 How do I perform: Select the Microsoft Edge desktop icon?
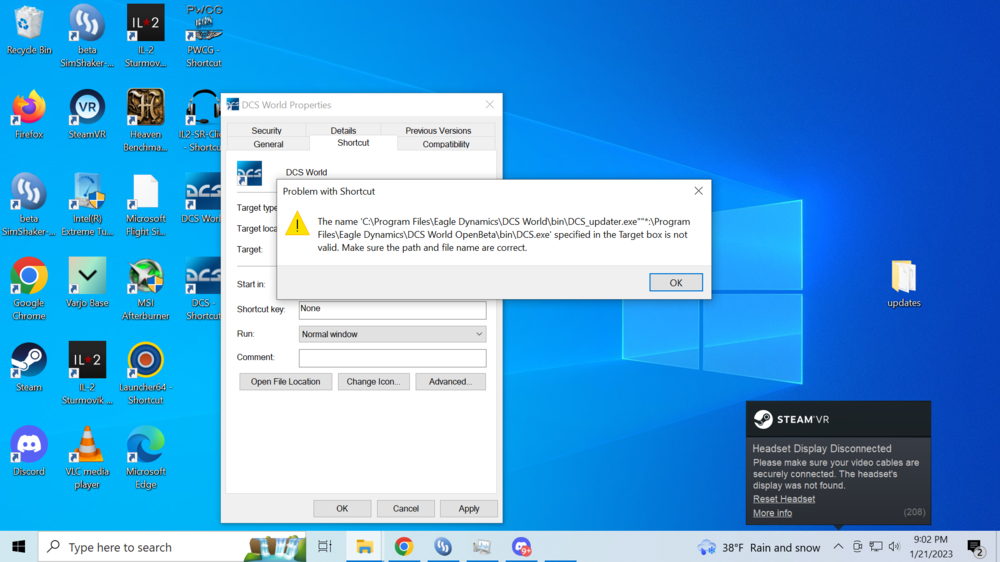(x=145, y=457)
